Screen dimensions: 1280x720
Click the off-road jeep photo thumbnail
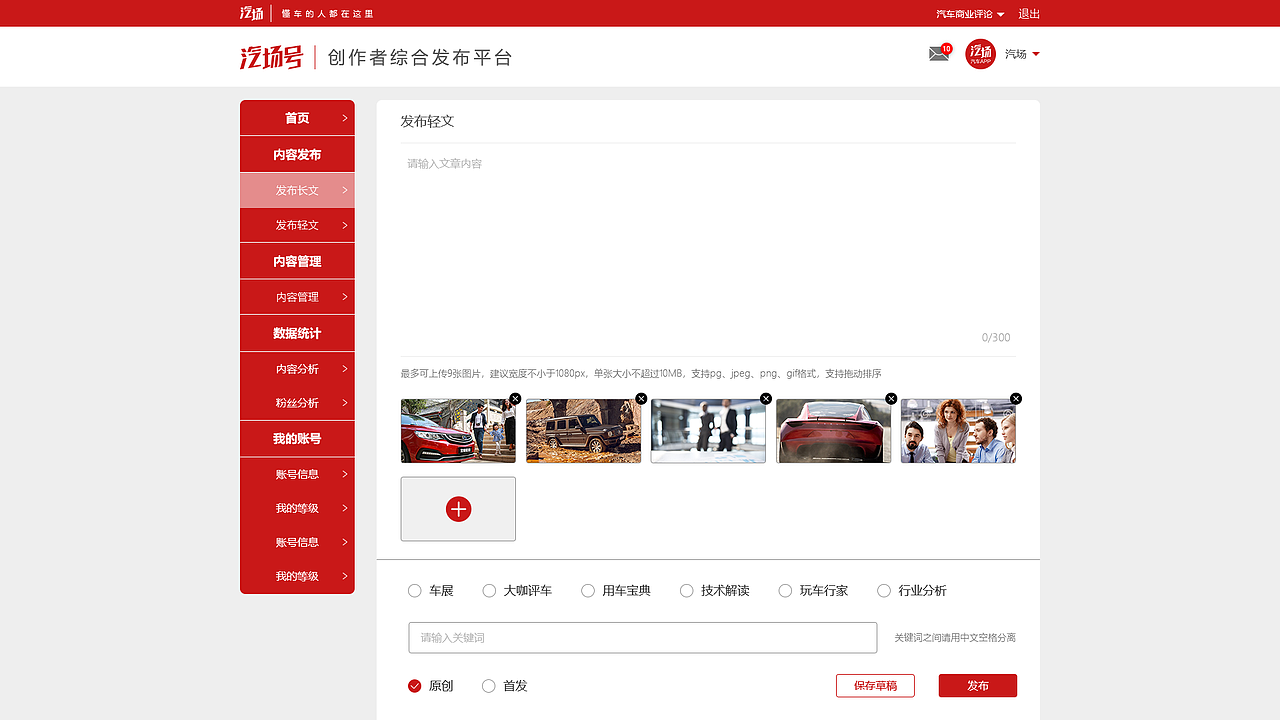coord(583,431)
